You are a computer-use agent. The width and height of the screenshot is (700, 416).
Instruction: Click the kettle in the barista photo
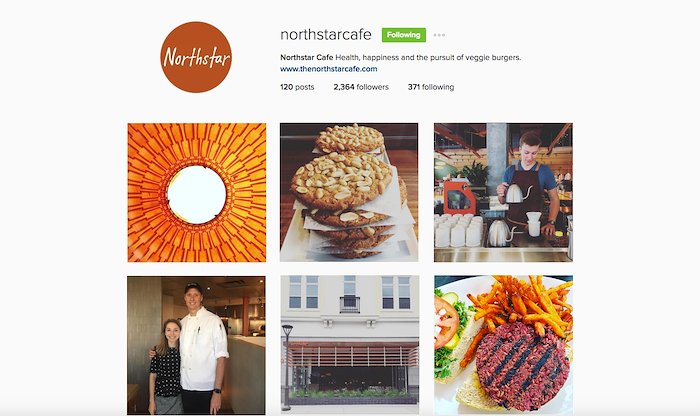[517, 193]
